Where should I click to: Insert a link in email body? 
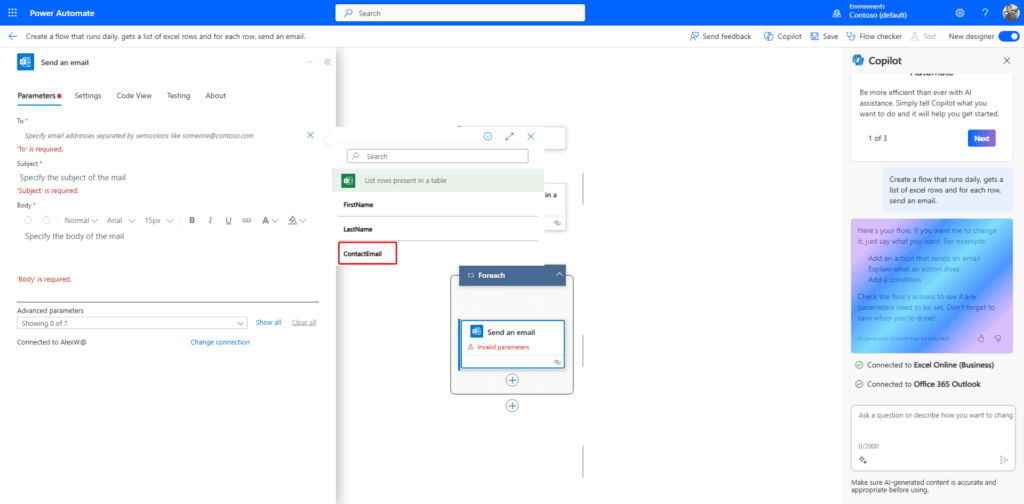point(247,220)
